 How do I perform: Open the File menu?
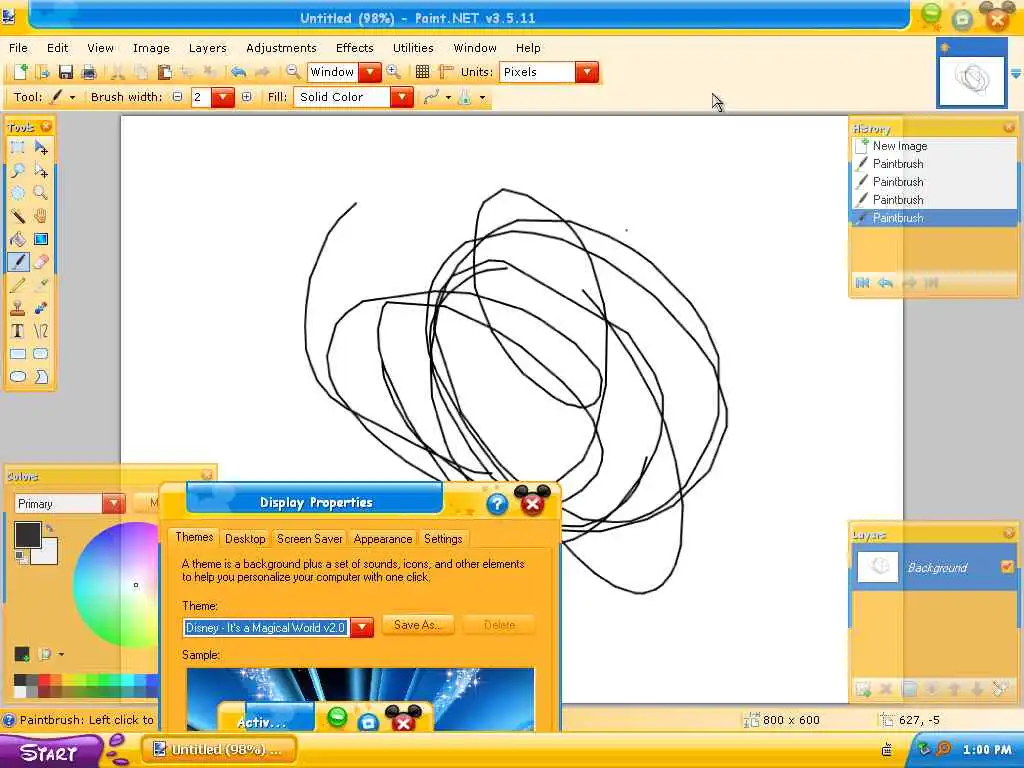pos(18,48)
